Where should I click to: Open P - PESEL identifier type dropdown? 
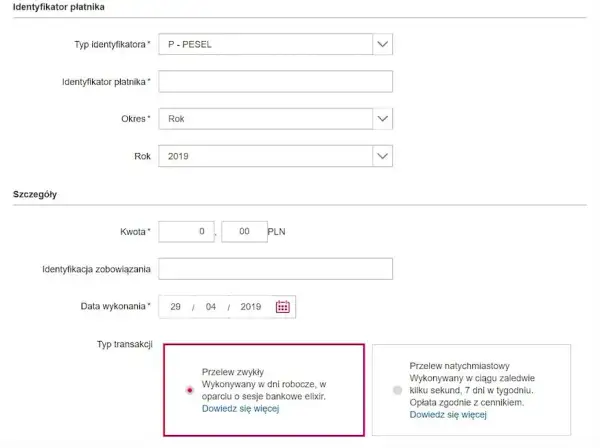pos(276,44)
